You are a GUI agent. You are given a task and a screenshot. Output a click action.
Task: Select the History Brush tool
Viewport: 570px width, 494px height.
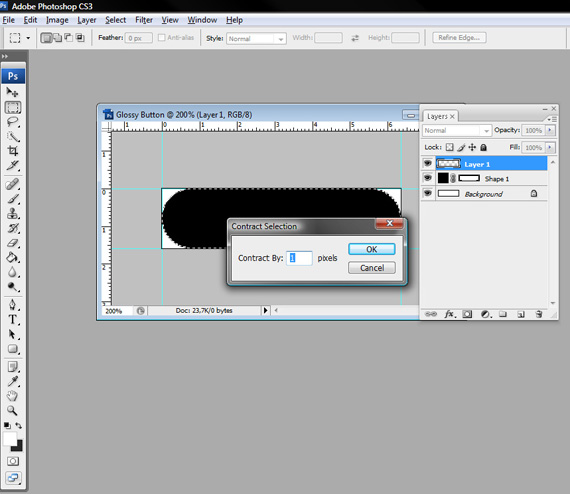(x=13, y=228)
